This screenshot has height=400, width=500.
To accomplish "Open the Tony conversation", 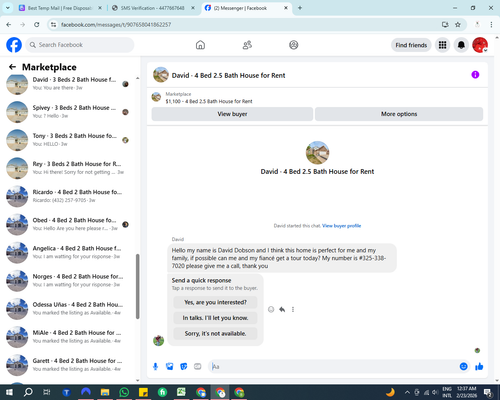I will click(x=68, y=140).
